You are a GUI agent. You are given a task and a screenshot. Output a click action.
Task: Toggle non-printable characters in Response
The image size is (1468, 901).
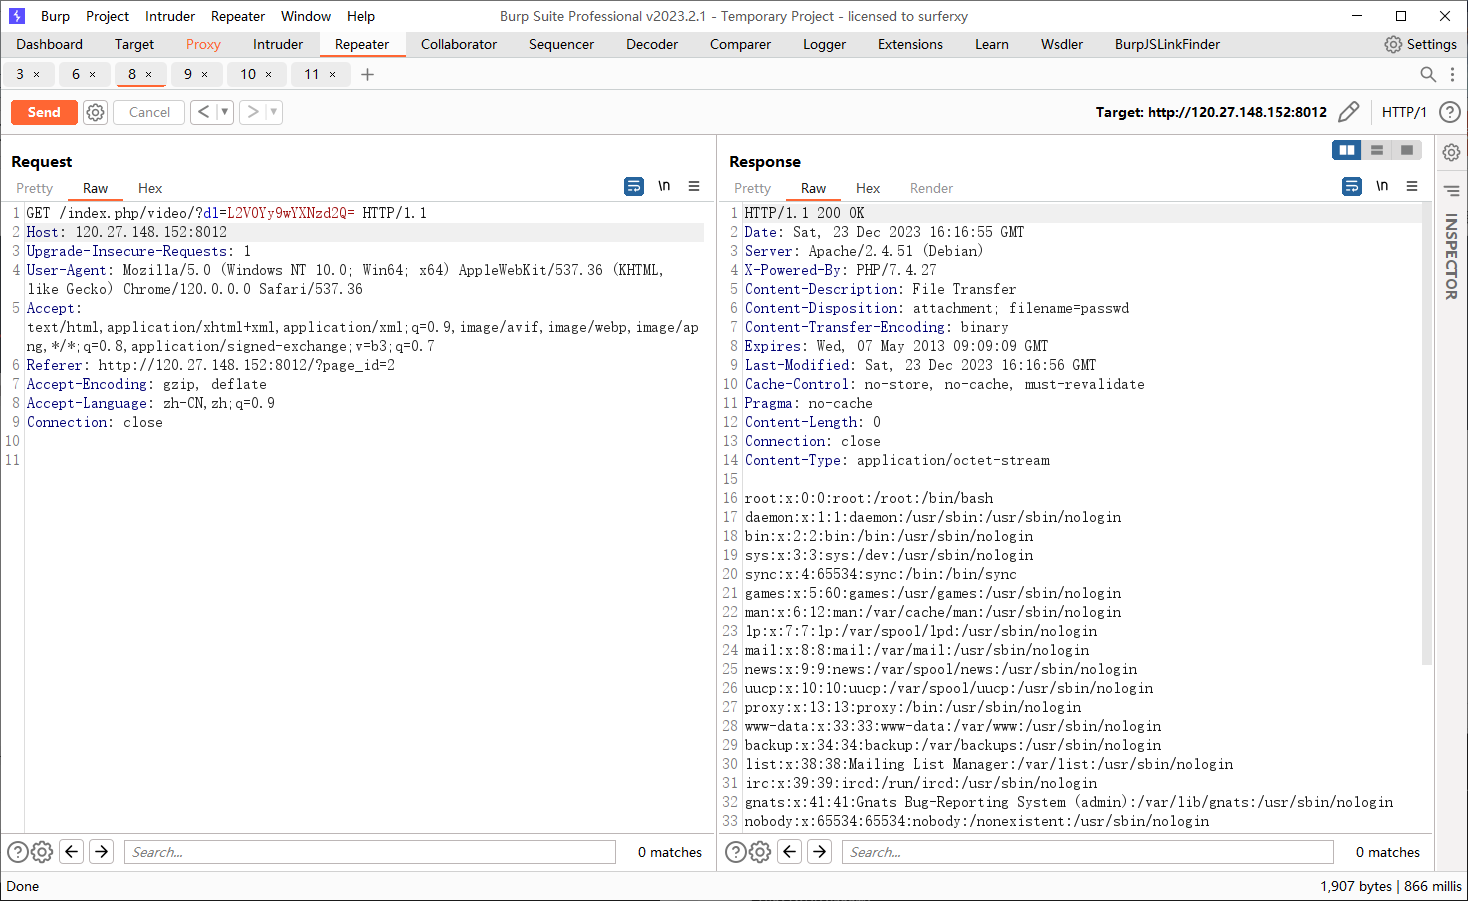[x=1382, y=186]
